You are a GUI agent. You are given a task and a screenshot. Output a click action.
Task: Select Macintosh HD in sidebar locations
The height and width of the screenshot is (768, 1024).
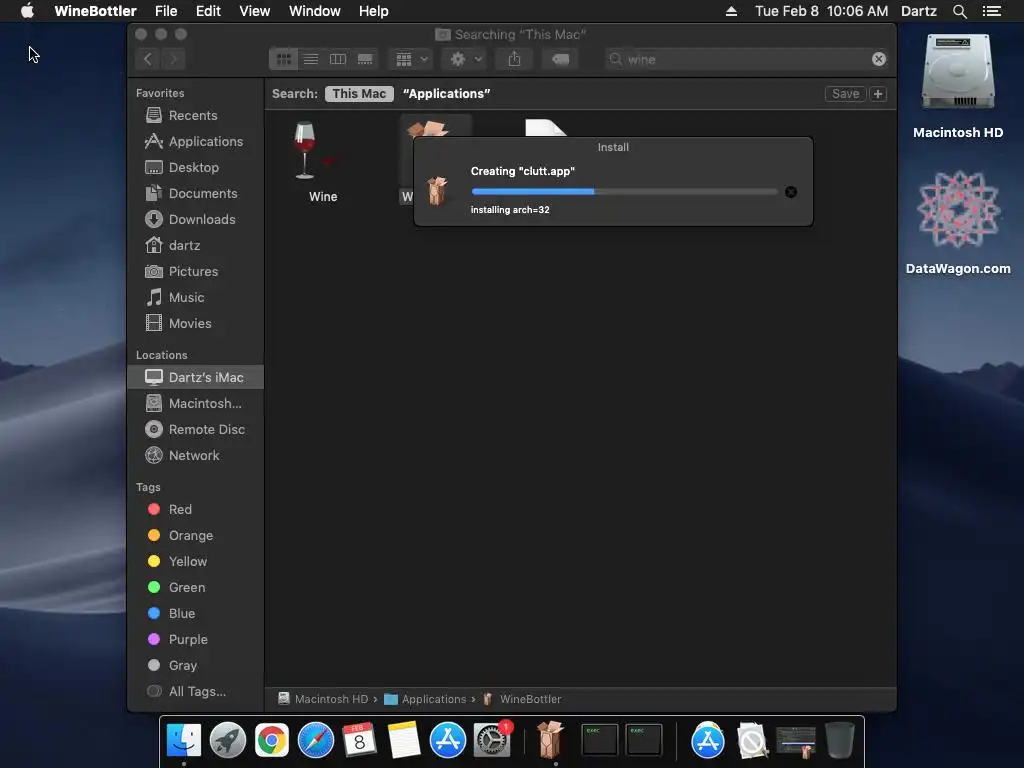click(x=194, y=404)
